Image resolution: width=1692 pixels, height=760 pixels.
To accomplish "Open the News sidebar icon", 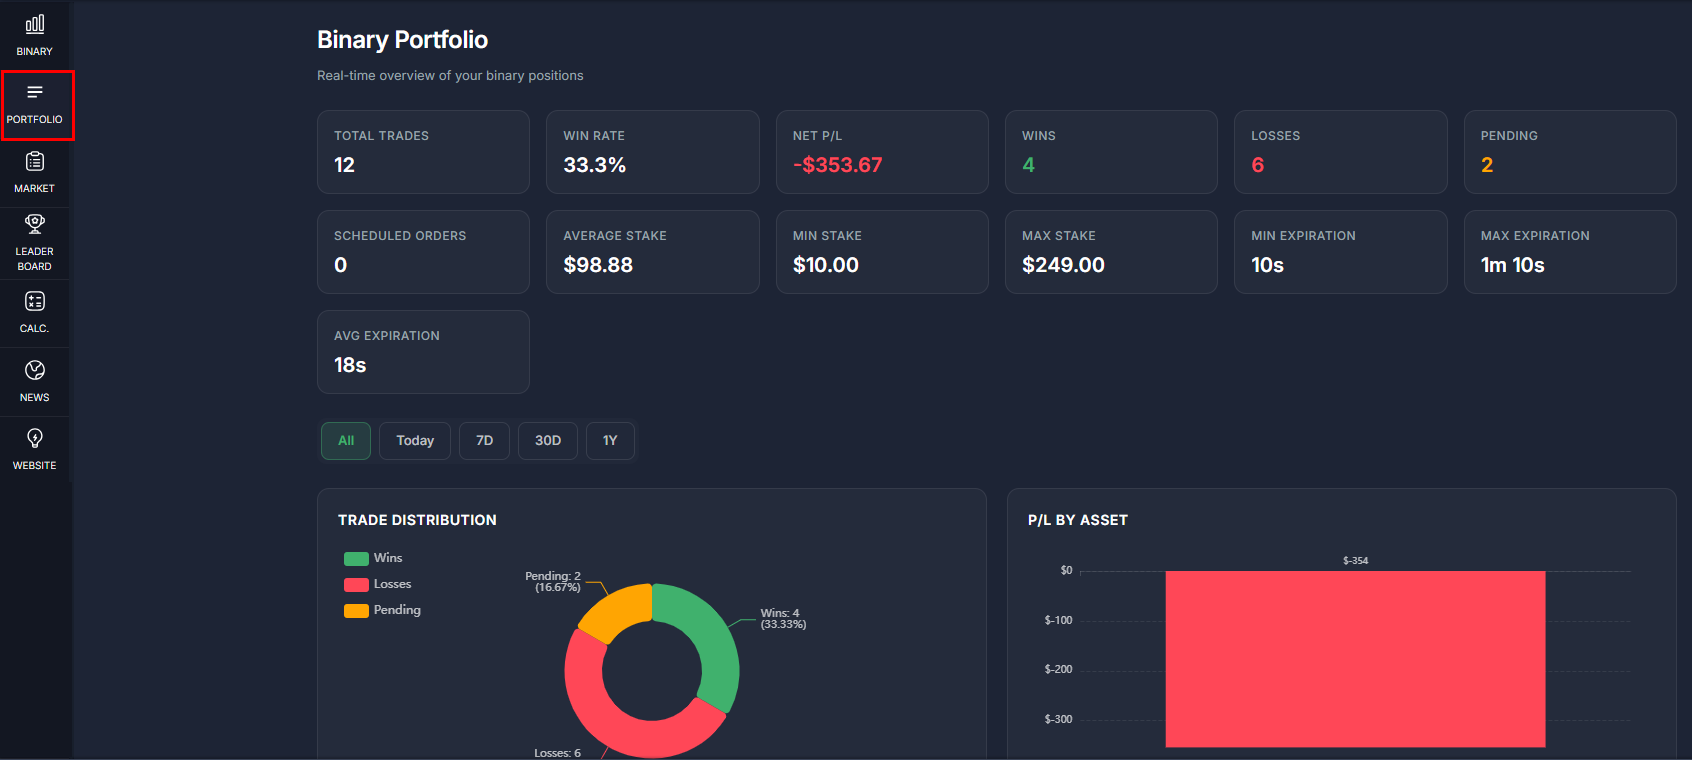I will (35, 371).
